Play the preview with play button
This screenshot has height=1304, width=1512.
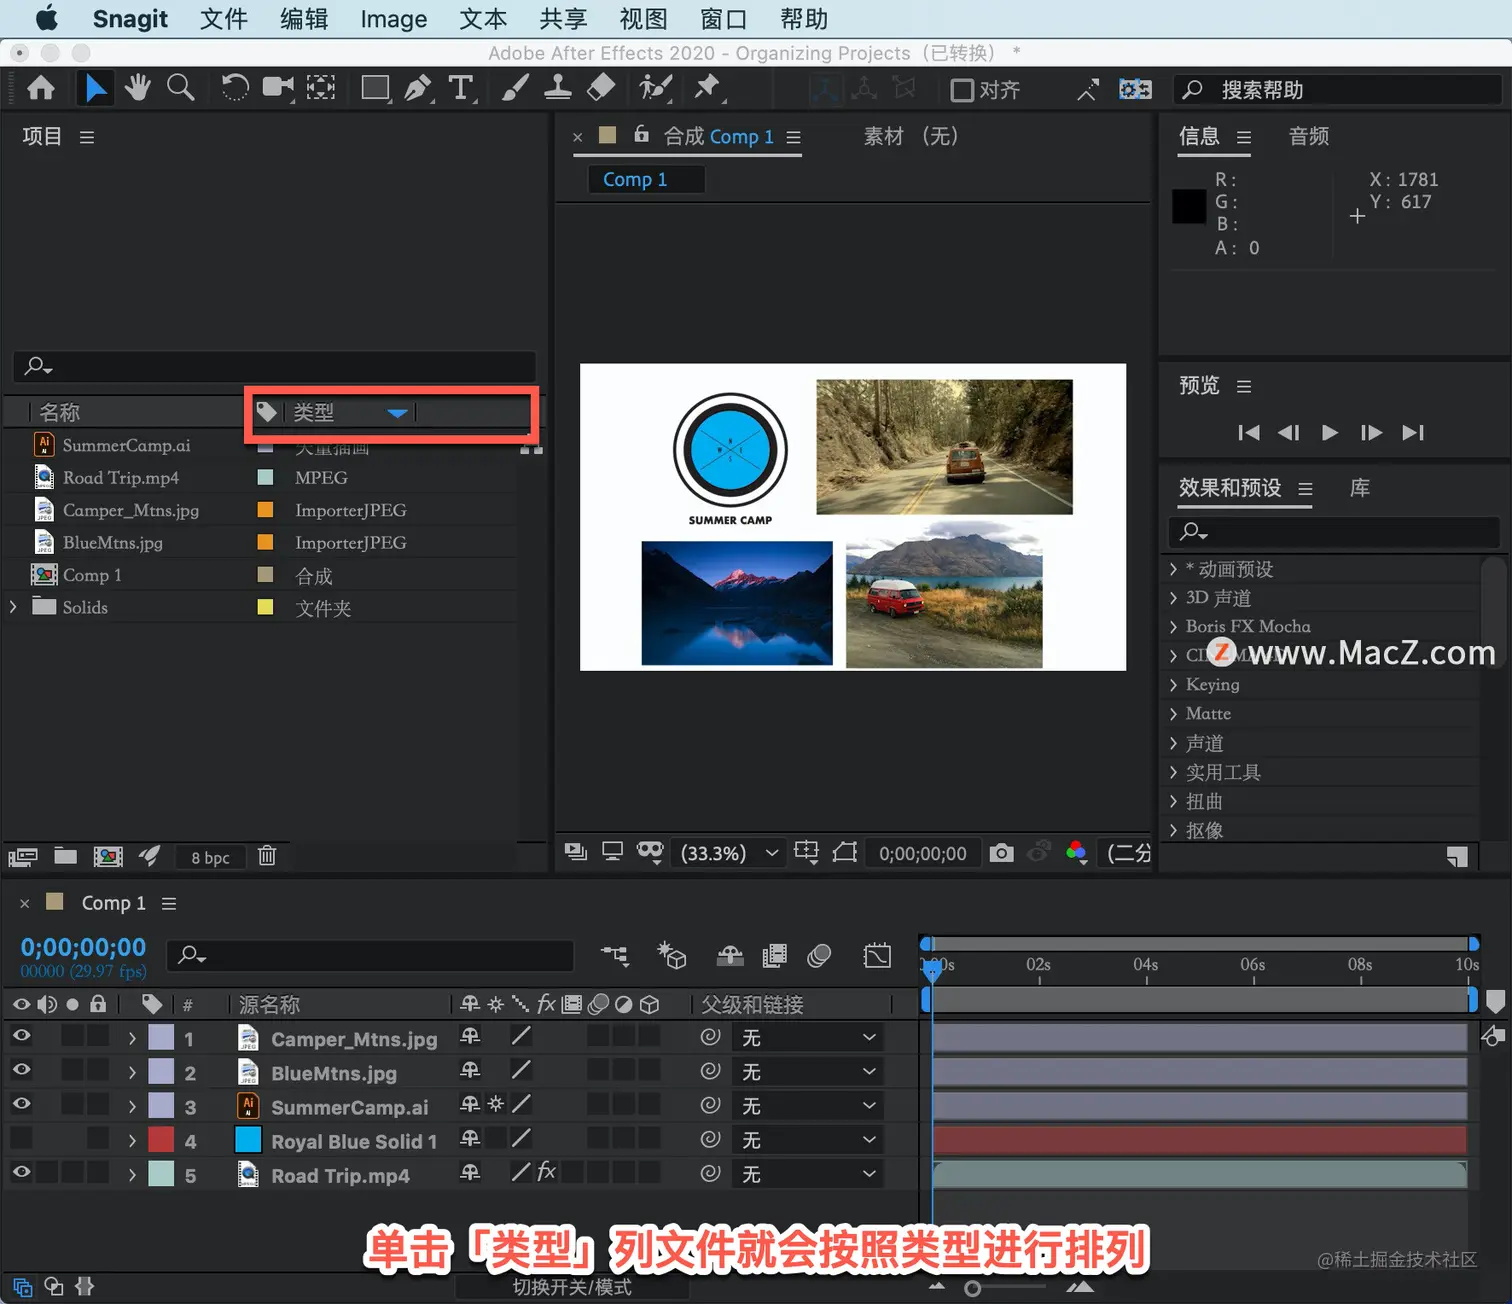click(x=1329, y=432)
